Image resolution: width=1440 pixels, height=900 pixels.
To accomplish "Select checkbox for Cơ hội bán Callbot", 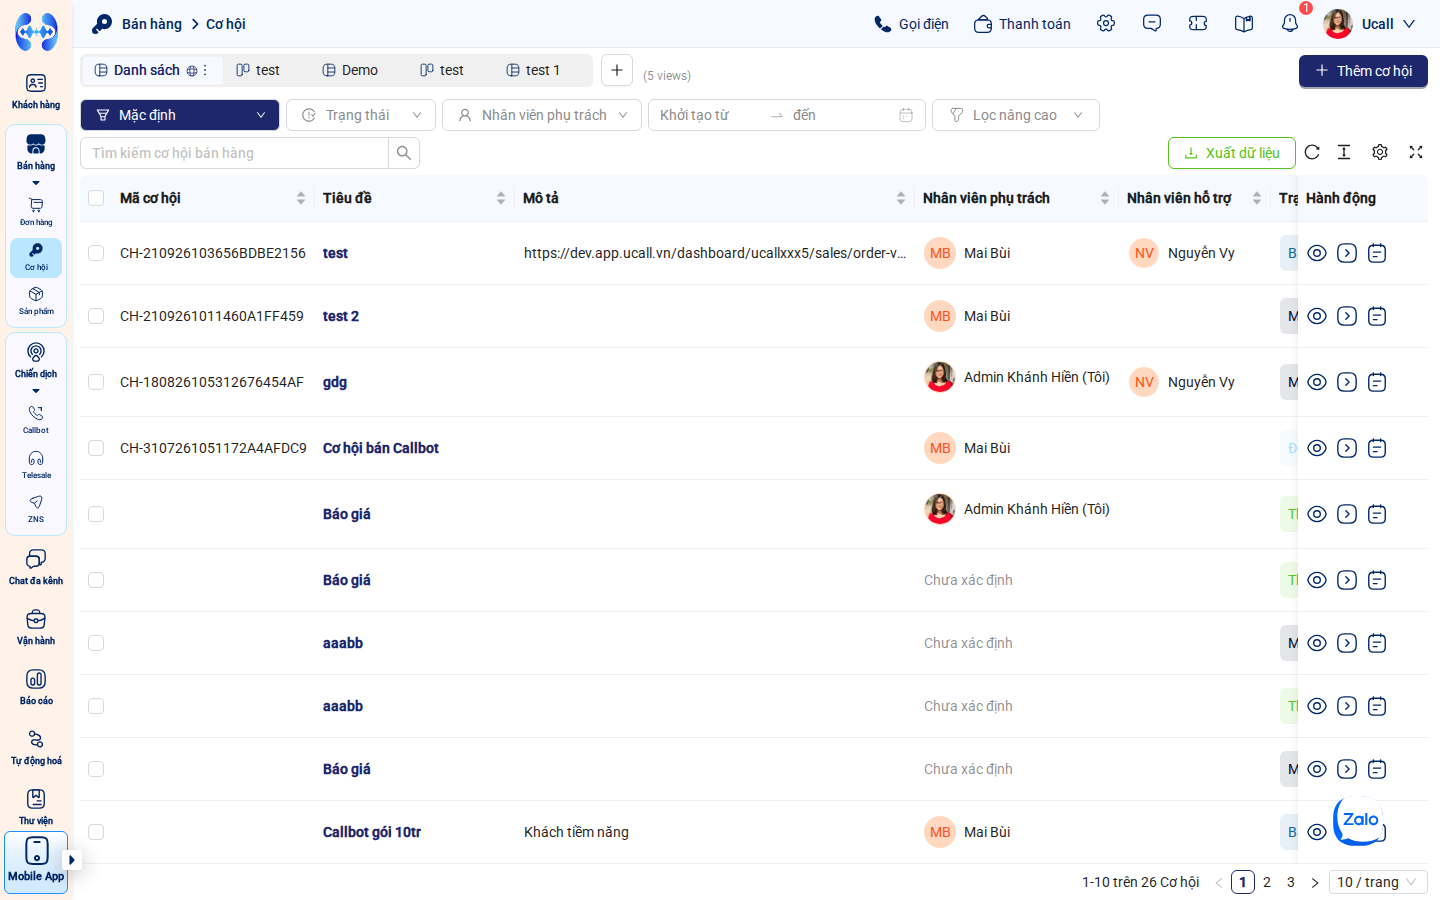I will pos(96,448).
